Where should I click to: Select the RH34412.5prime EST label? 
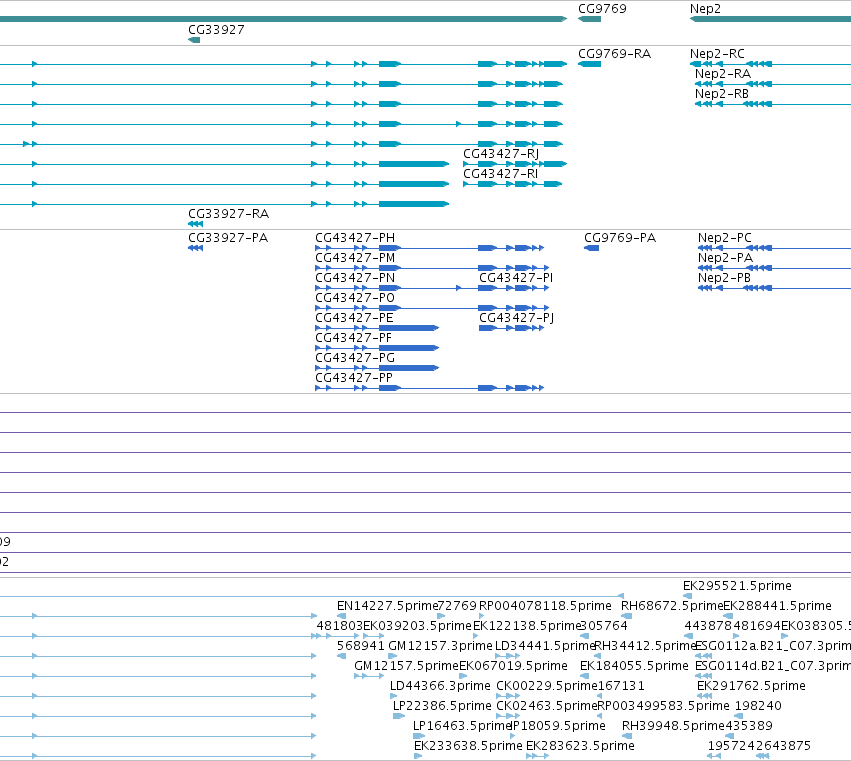[645, 646]
